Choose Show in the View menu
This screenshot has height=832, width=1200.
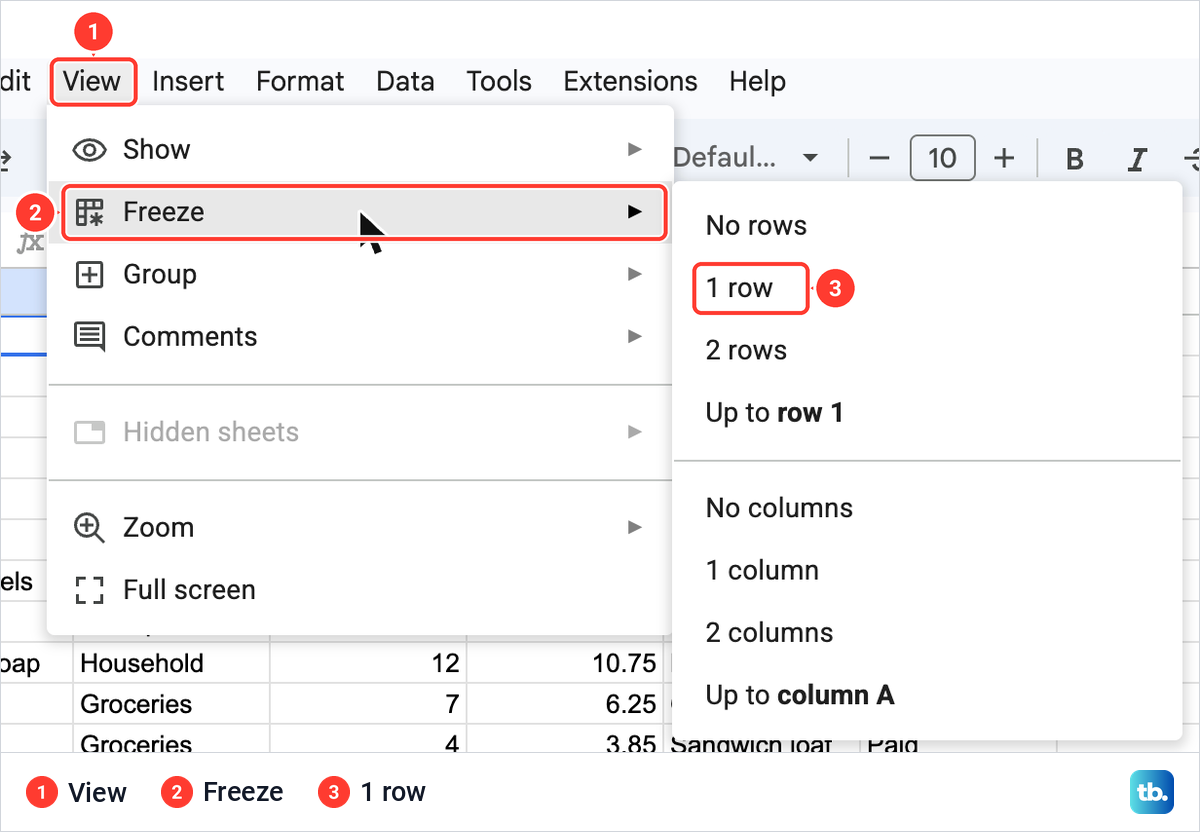tap(360, 150)
